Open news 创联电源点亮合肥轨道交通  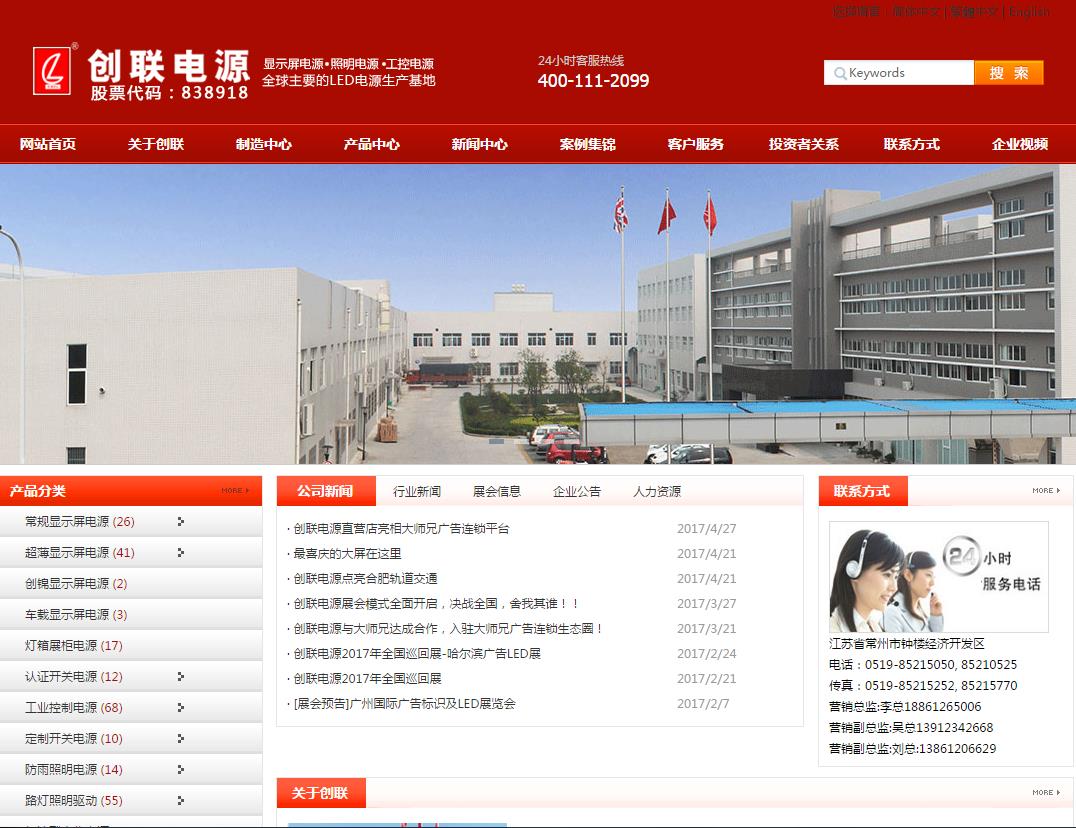[365, 578]
